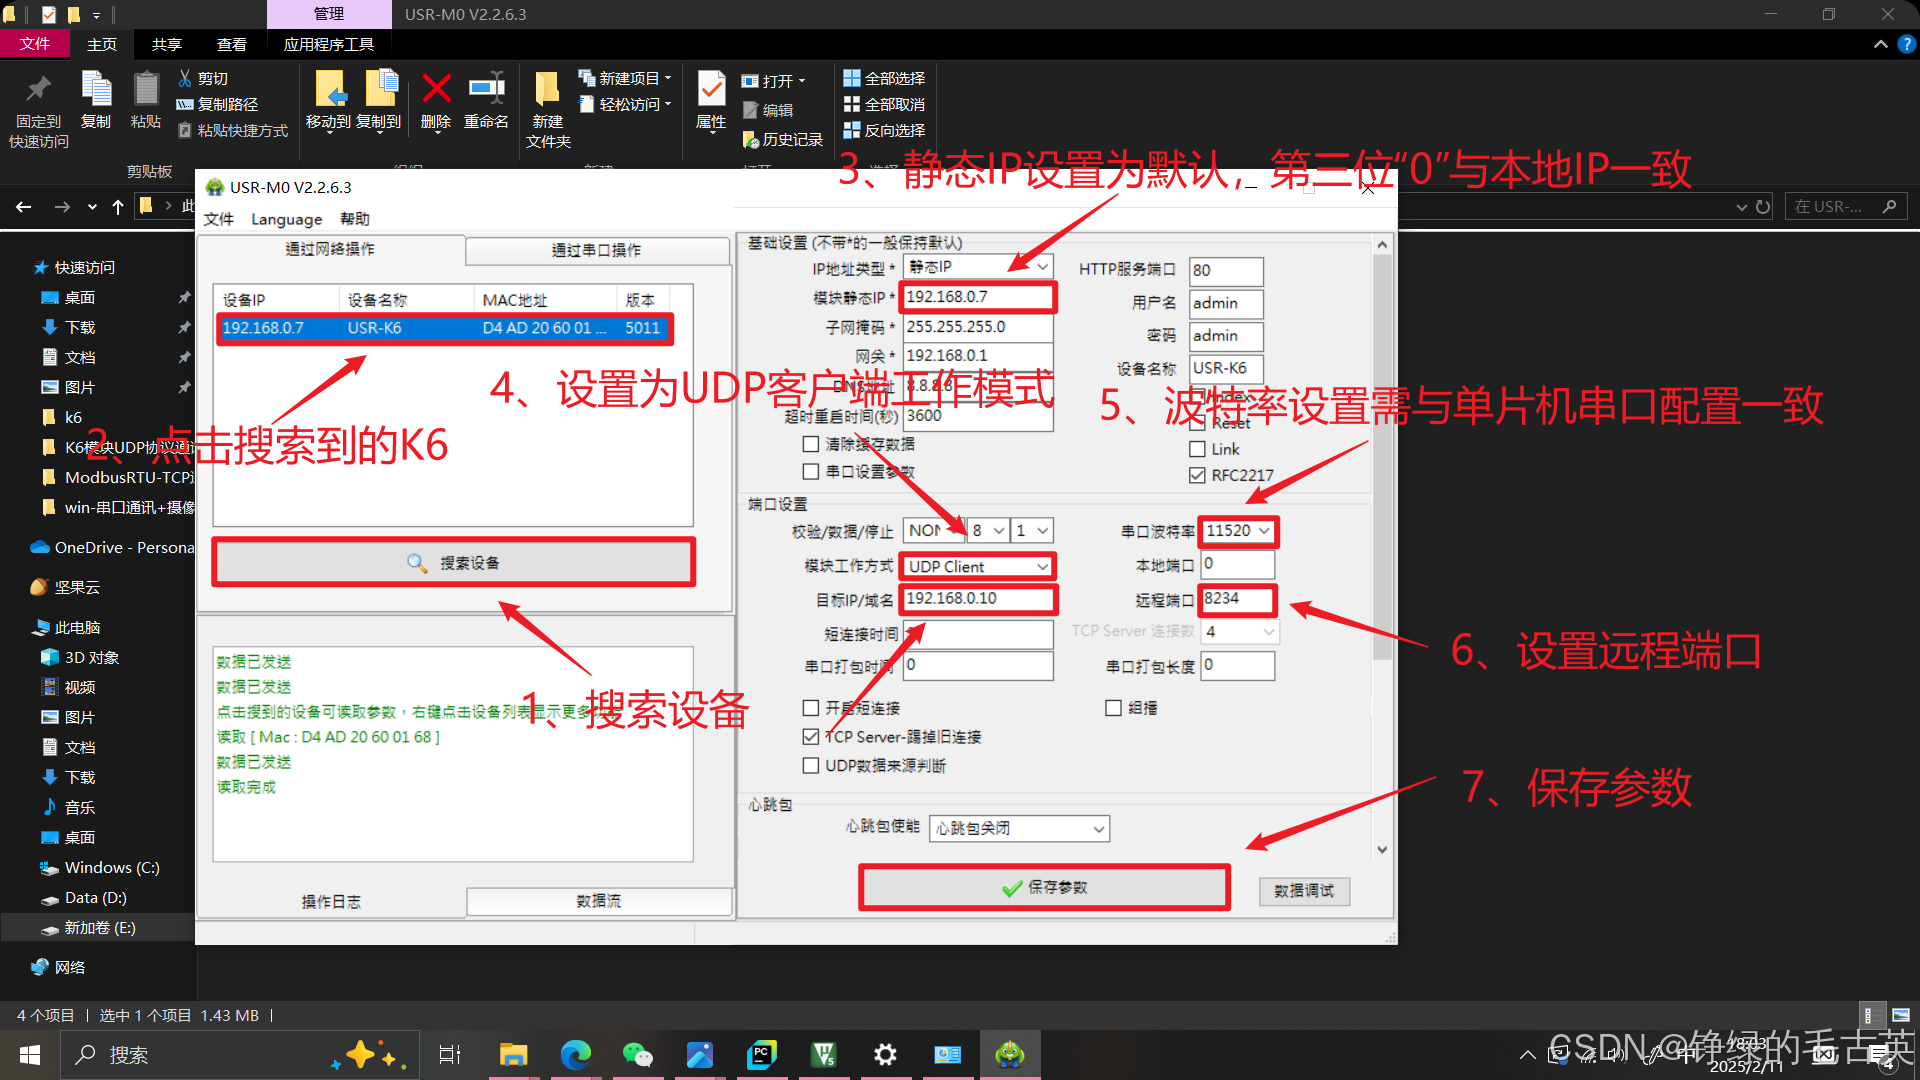The height and width of the screenshot is (1080, 1920).
Task: Click the Properties icon in ribbon
Action: point(711,90)
